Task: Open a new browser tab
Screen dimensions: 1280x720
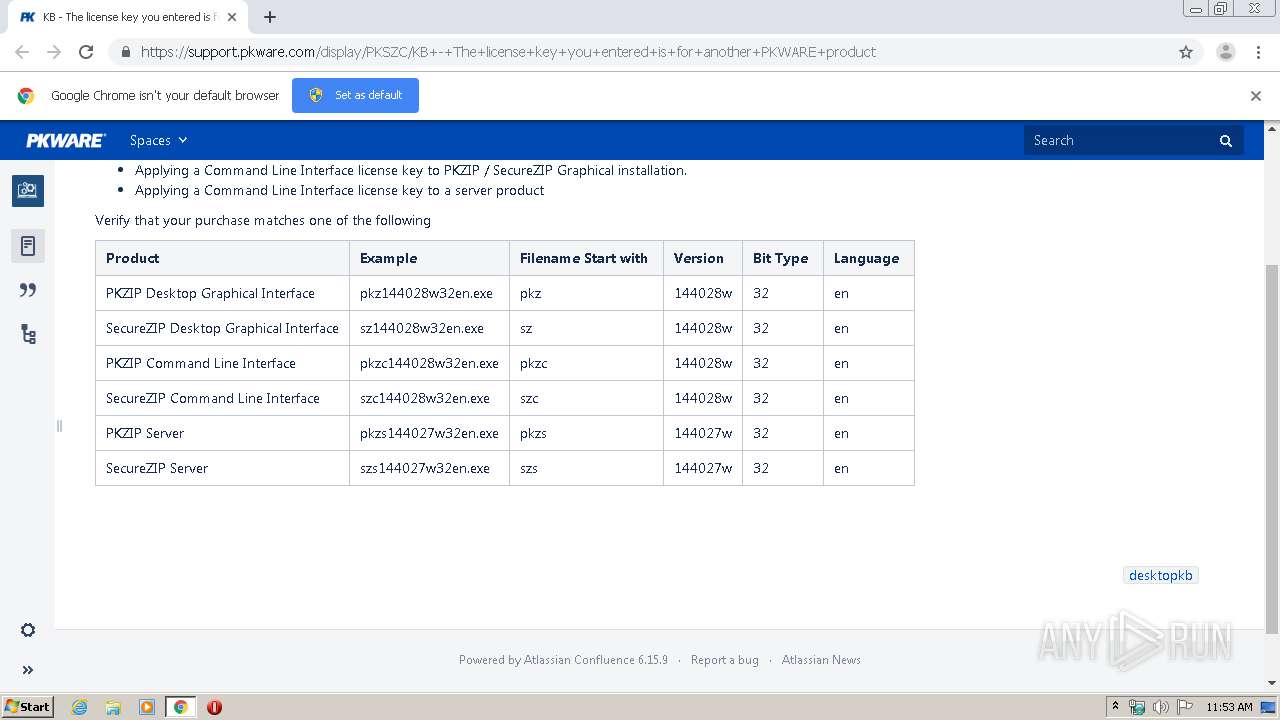Action: pyautogui.click(x=270, y=17)
